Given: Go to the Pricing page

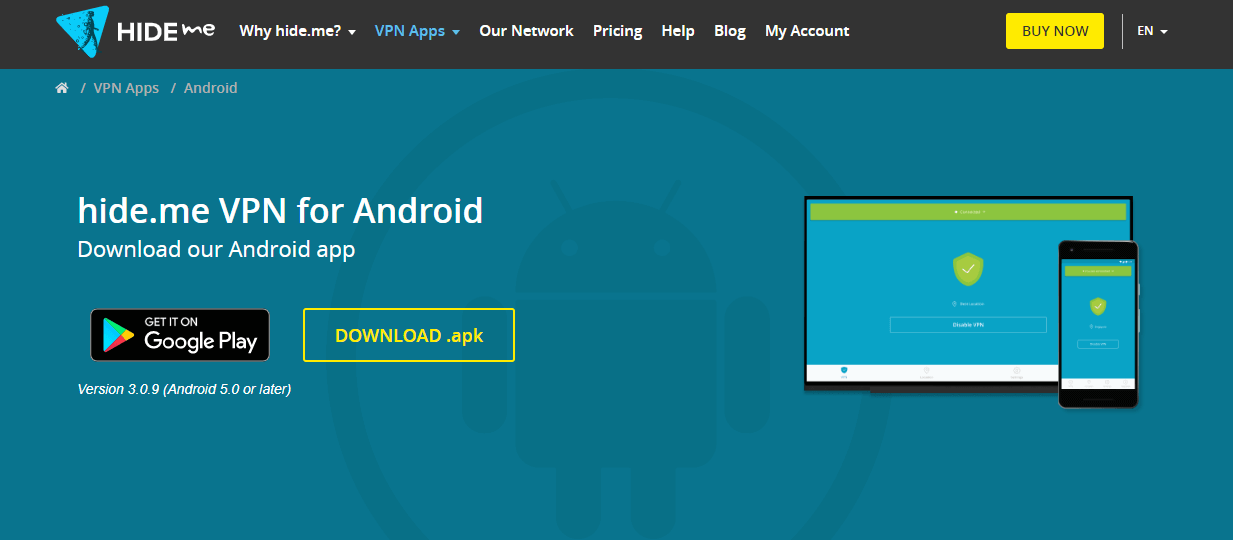Looking at the screenshot, I should pos(617,31).
